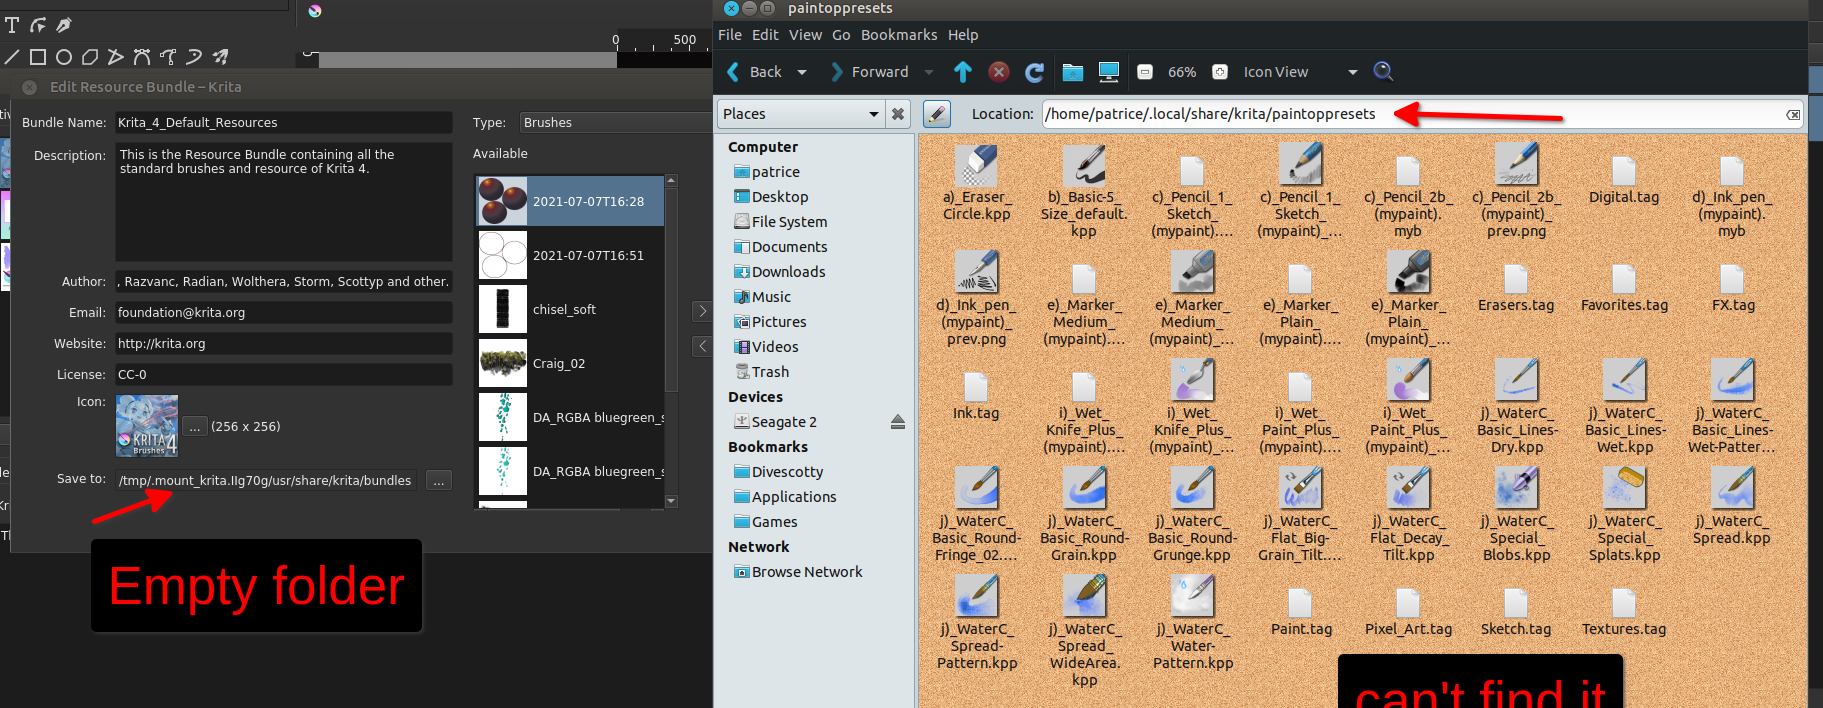
Task: Select Krita's Polyline tool
Action: tap(116, 57)
